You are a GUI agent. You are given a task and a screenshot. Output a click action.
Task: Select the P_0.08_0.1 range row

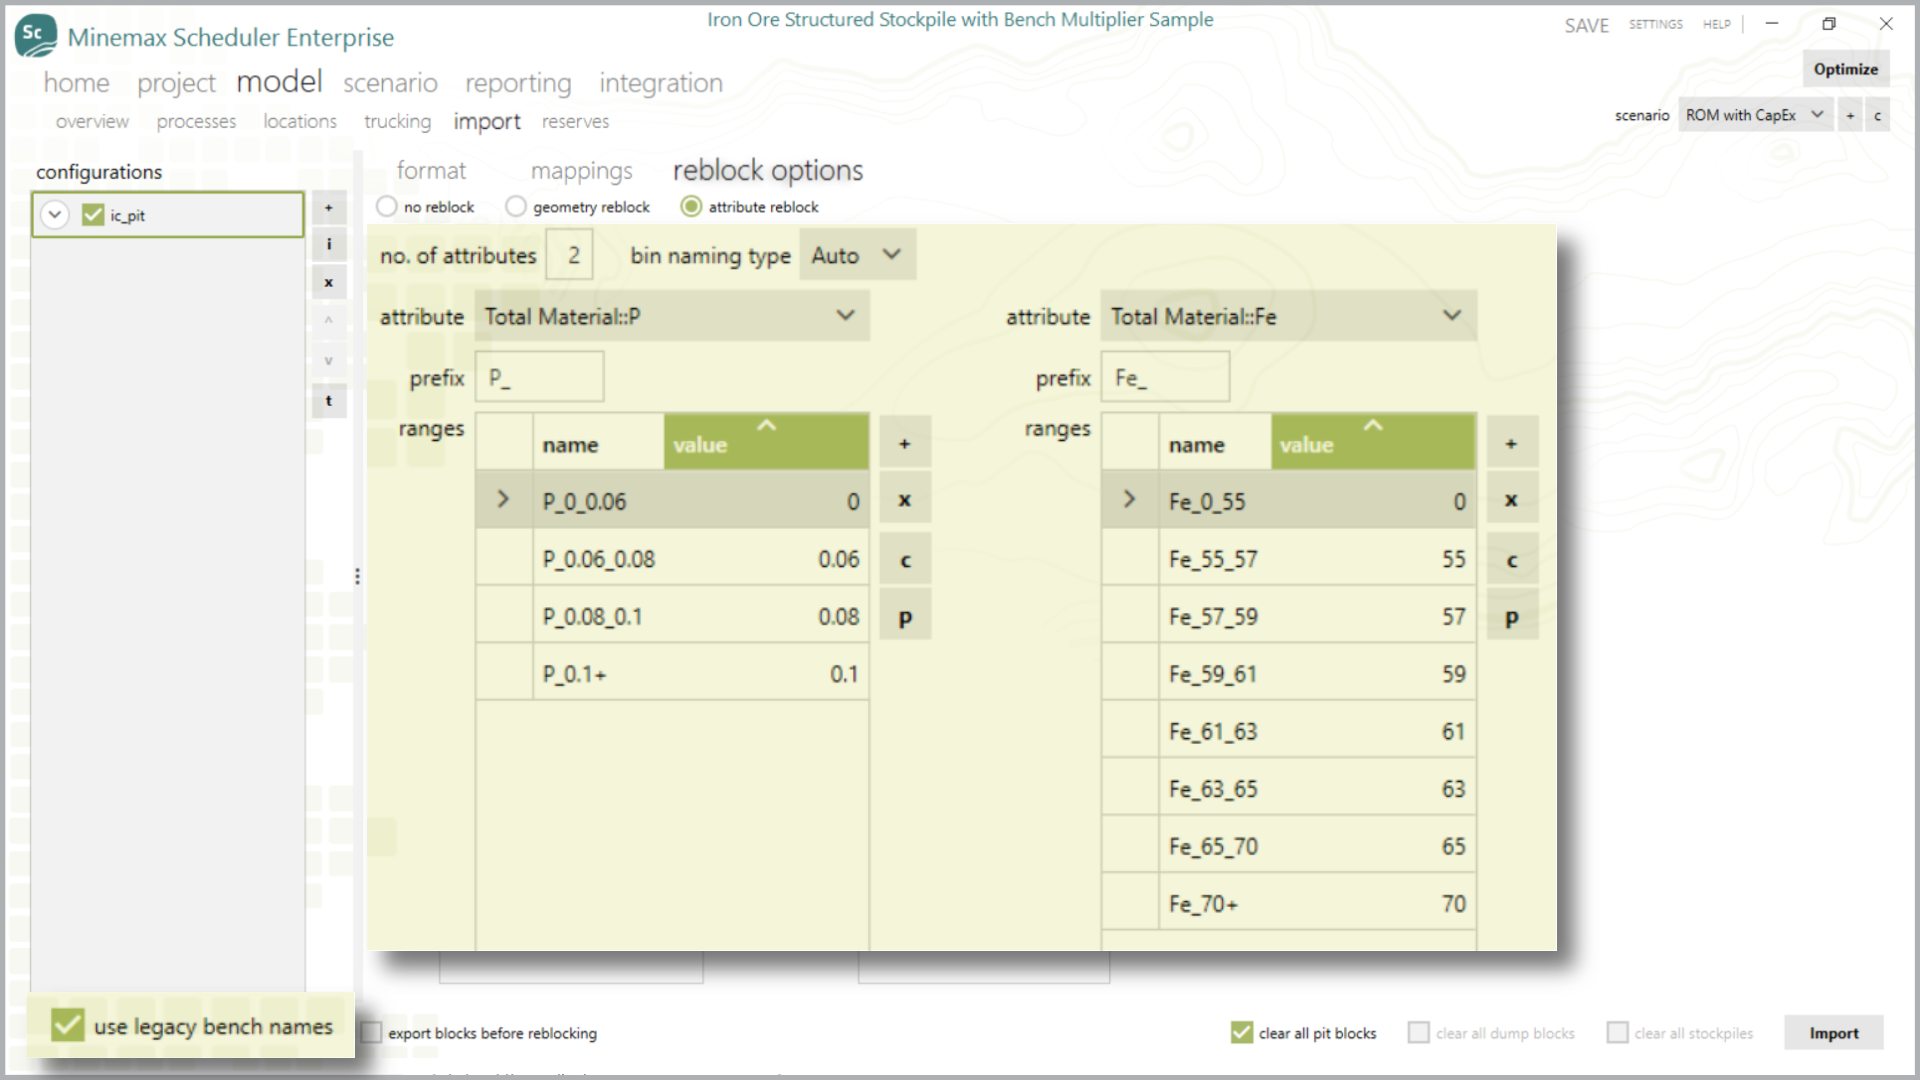[x=672, y=616]
